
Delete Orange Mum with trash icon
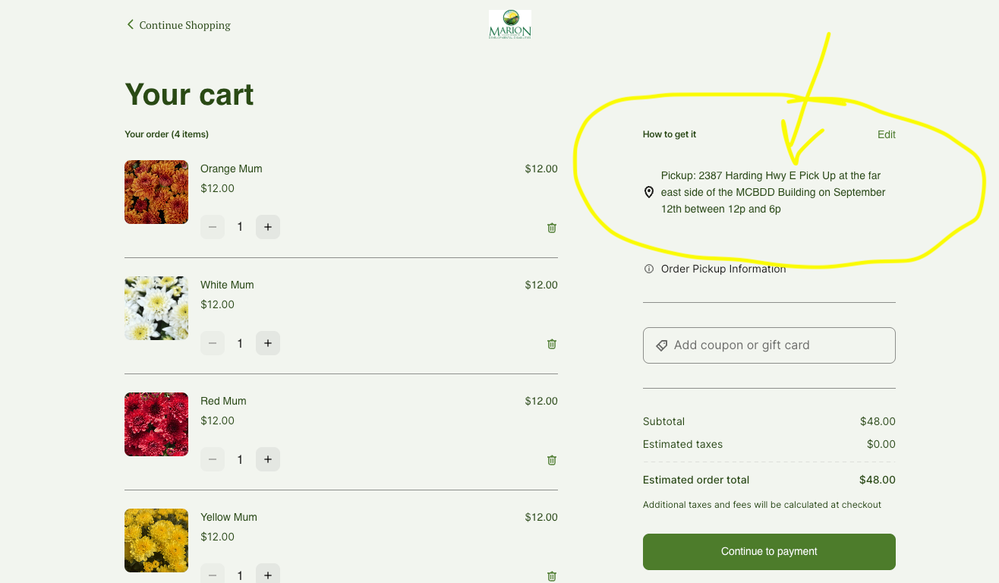pyautogui.click(x=551, y=228)
